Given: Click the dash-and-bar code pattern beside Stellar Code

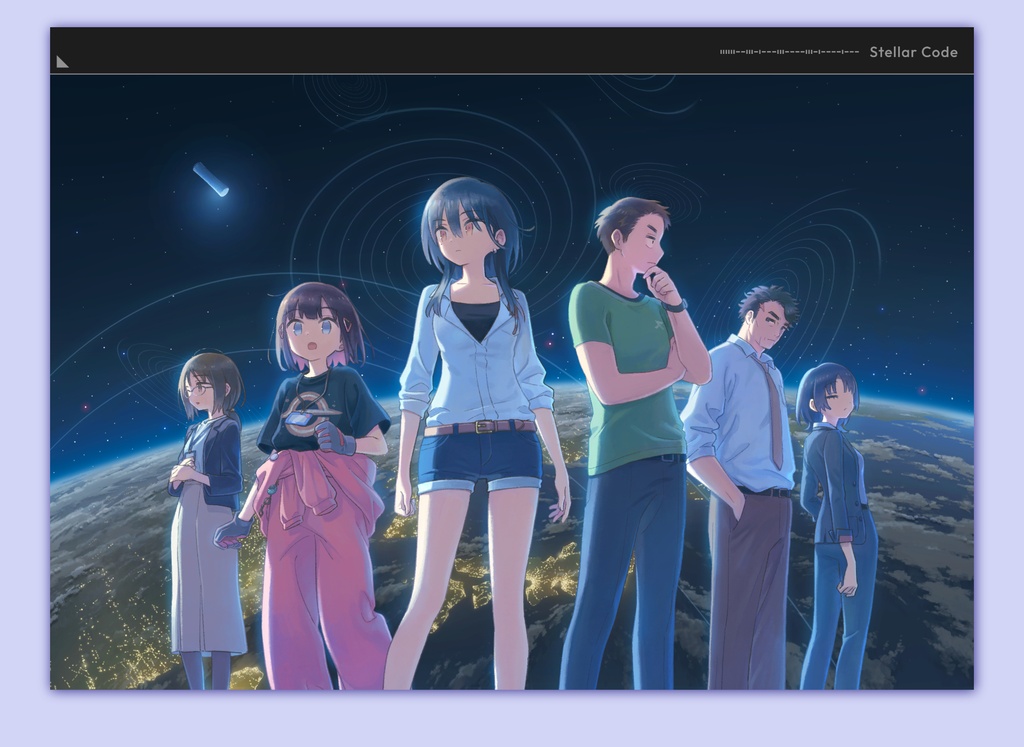Looking at the screenshot, I should tap(789, 52).
